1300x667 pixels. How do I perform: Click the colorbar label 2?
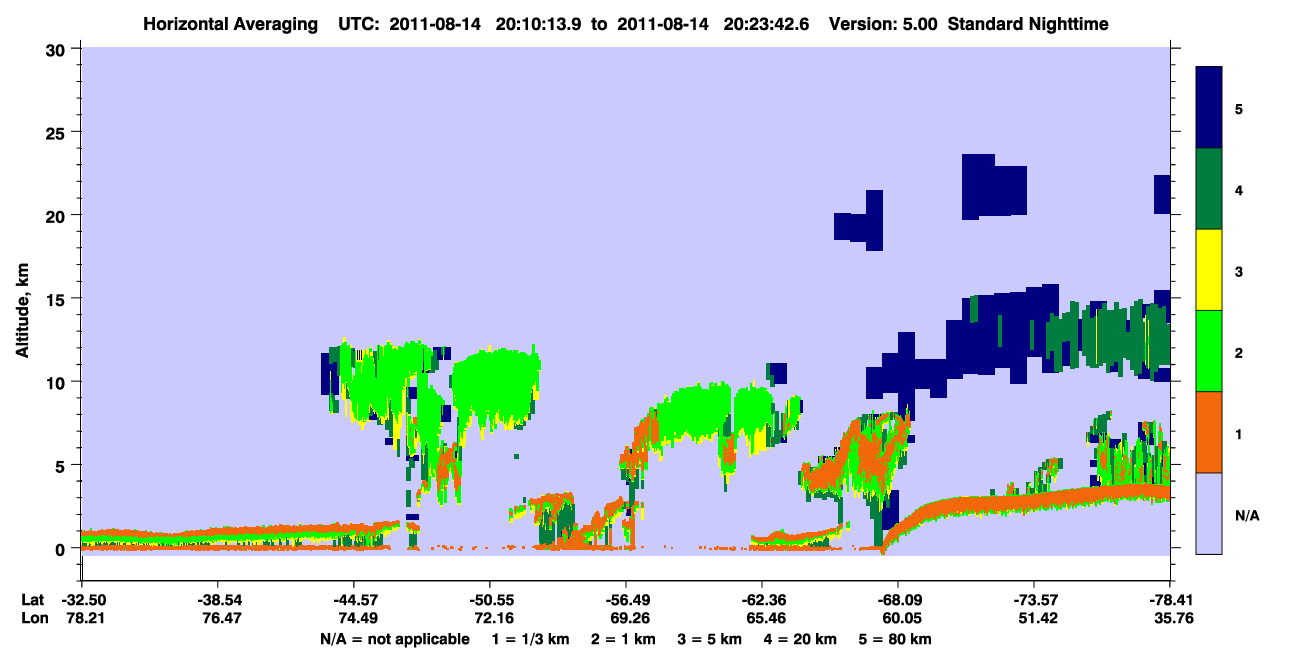pos(1239,352)
